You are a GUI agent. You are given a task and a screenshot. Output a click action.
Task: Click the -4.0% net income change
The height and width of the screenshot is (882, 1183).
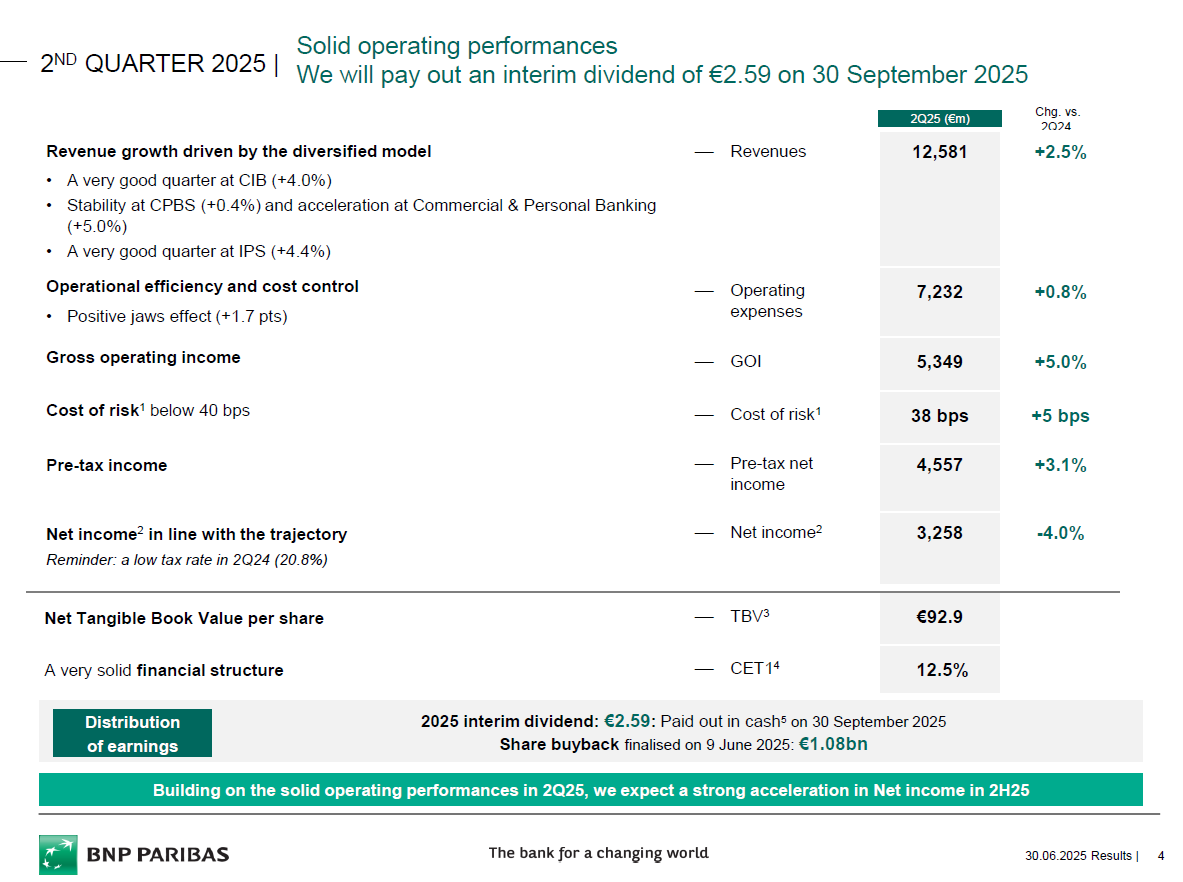(1060, 533)
